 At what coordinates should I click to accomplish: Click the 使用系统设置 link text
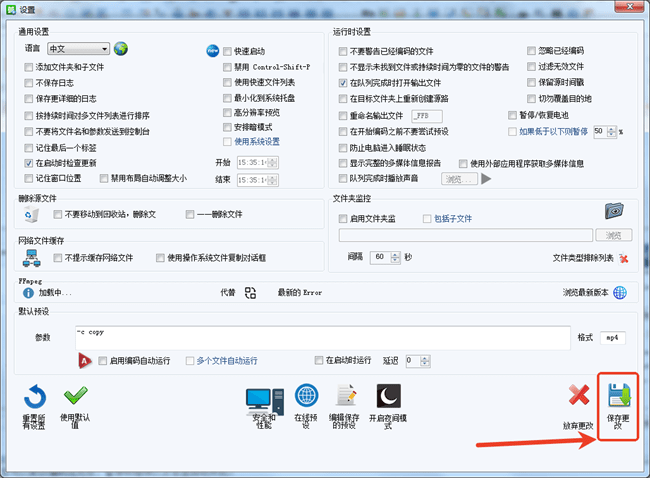(x=257, y=142)
